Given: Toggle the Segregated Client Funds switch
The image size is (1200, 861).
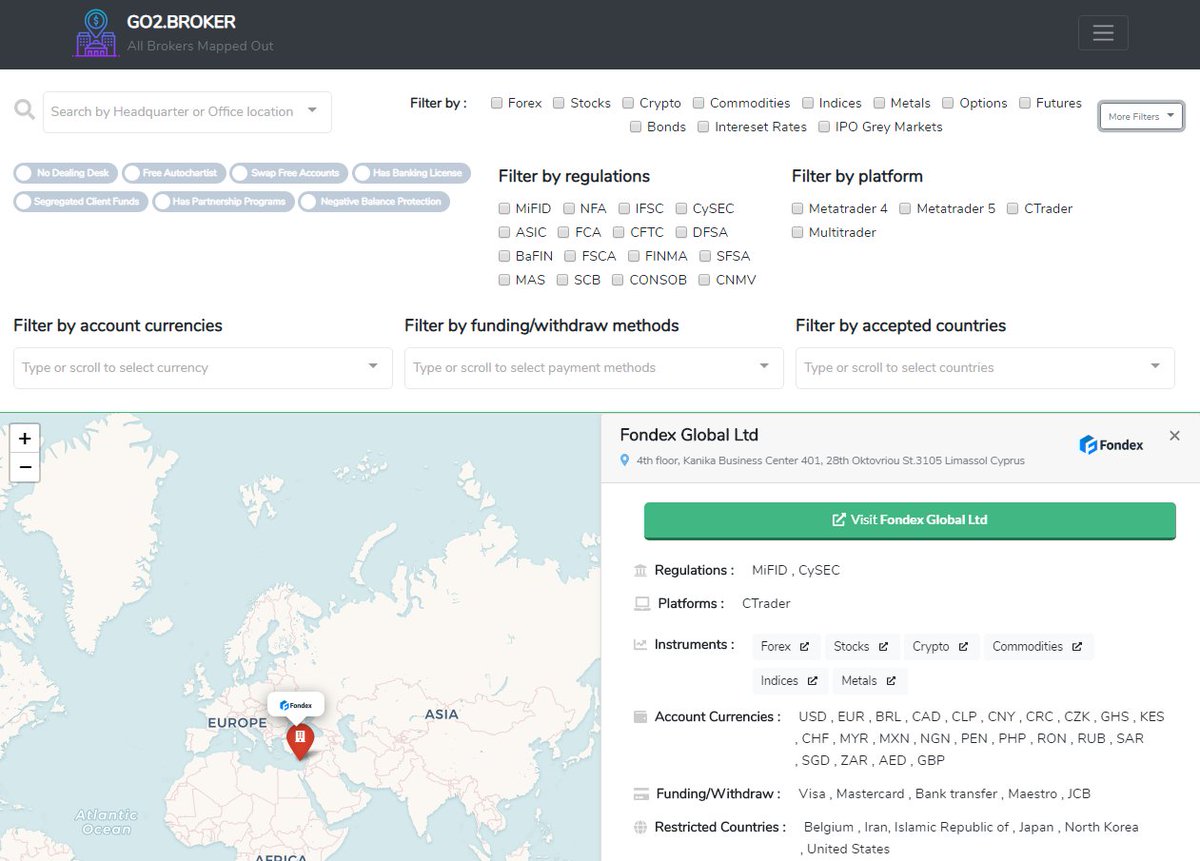Looking at the screenshot, I should coord(81,202).
